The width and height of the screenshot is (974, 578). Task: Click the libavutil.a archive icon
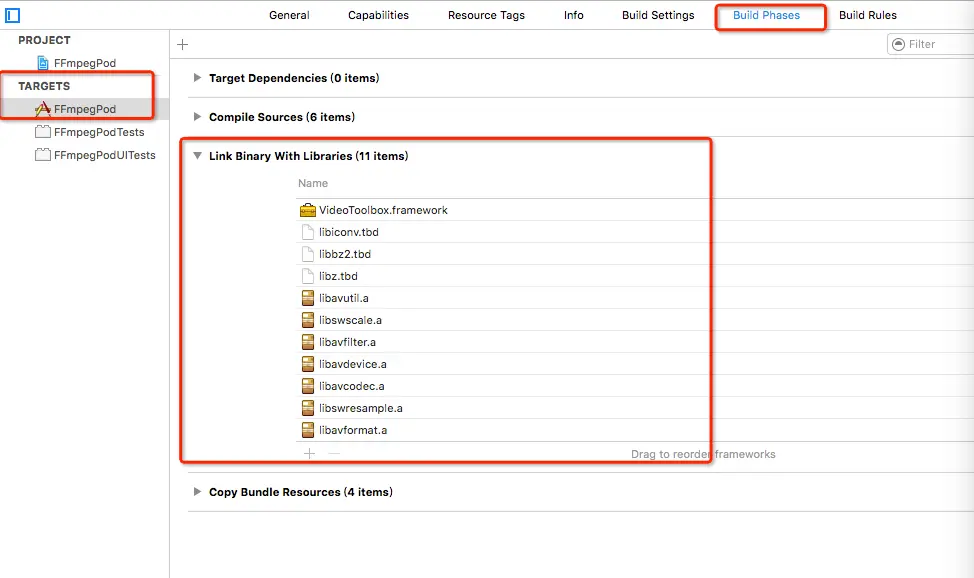pyautogui.click(x=307, y=298)
